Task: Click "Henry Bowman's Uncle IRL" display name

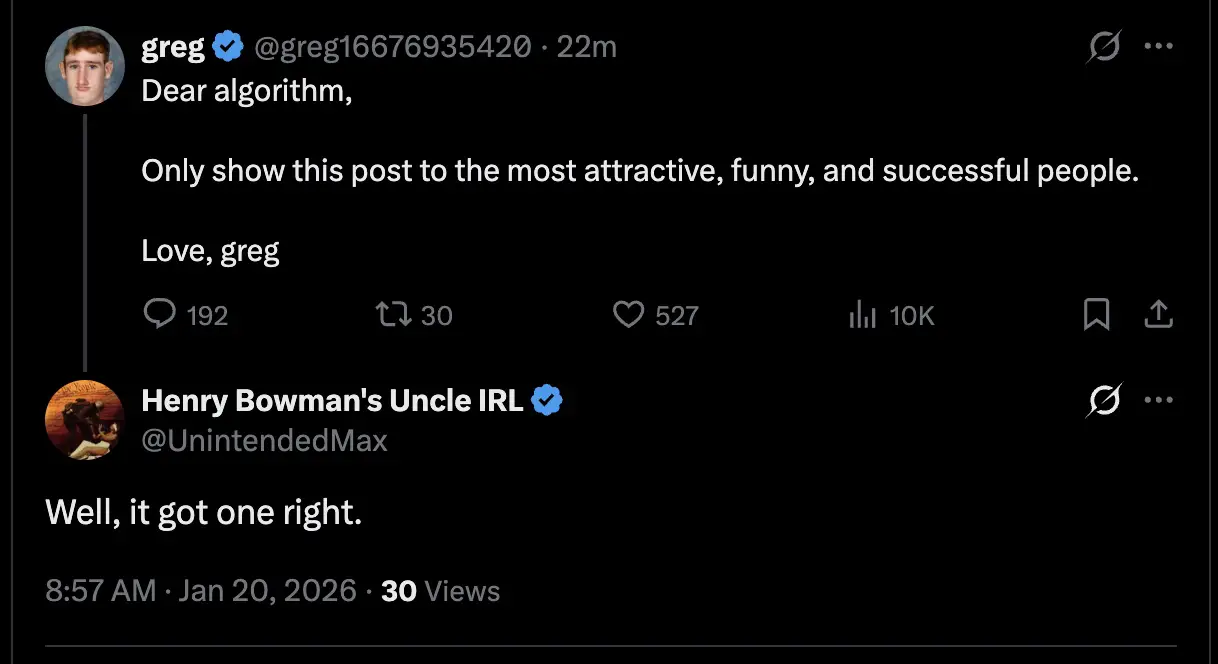Action: pos(332,401)
